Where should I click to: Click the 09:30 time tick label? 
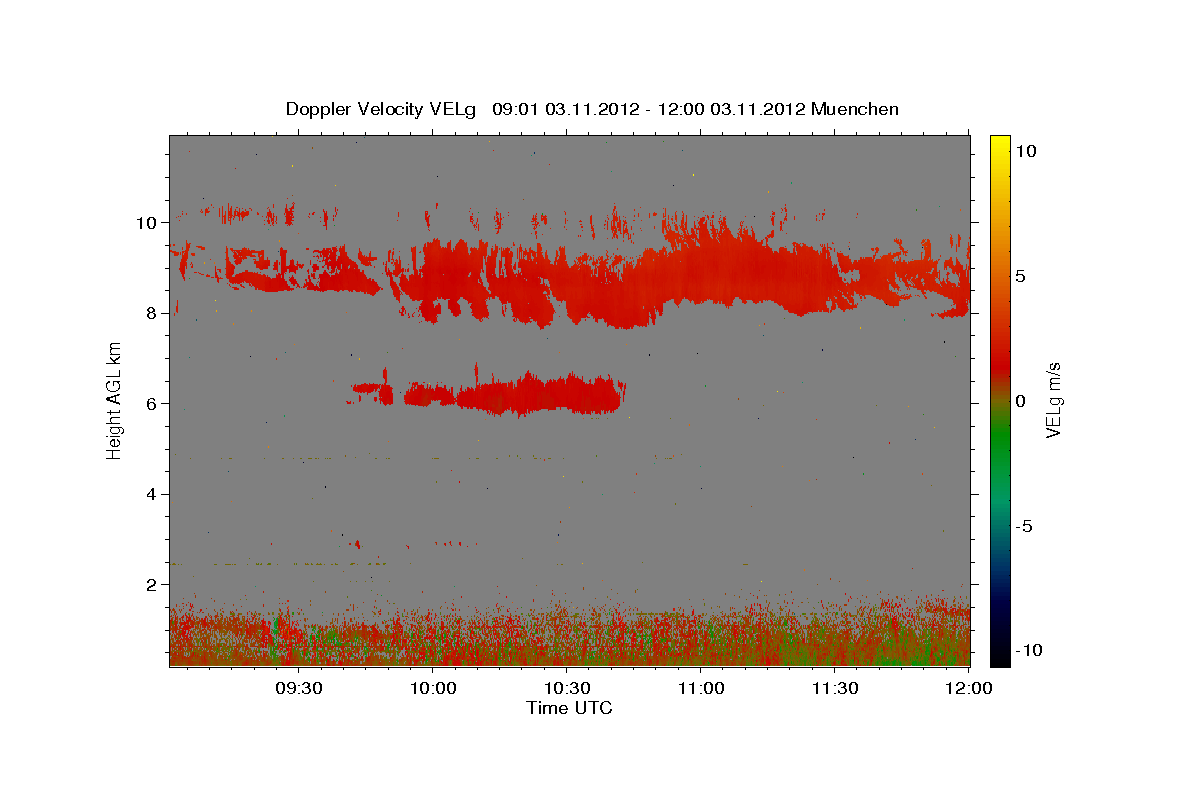[x=298, y=688]
